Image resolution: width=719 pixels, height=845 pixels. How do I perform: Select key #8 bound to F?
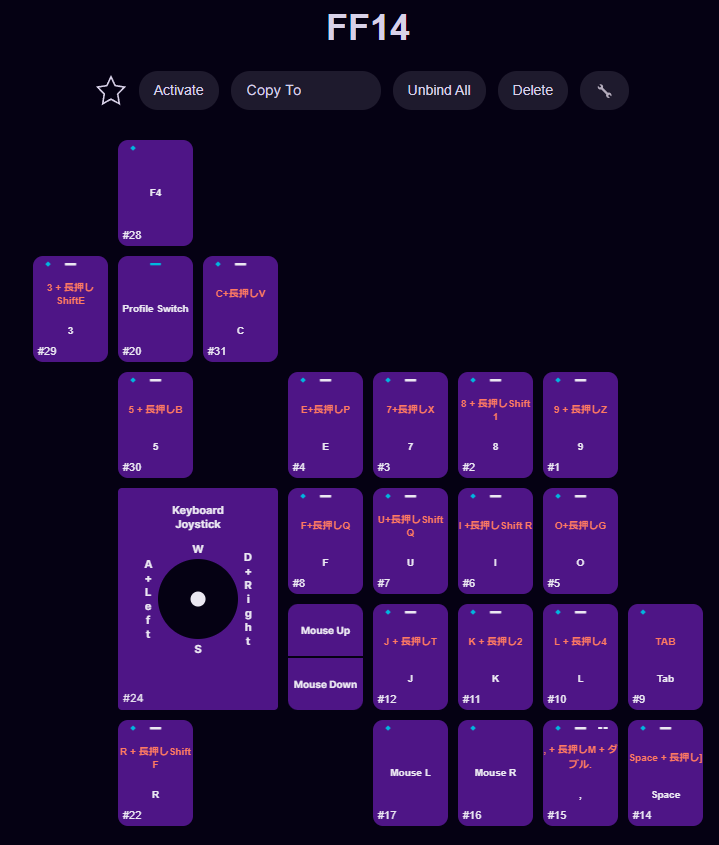tap(326, 541)
